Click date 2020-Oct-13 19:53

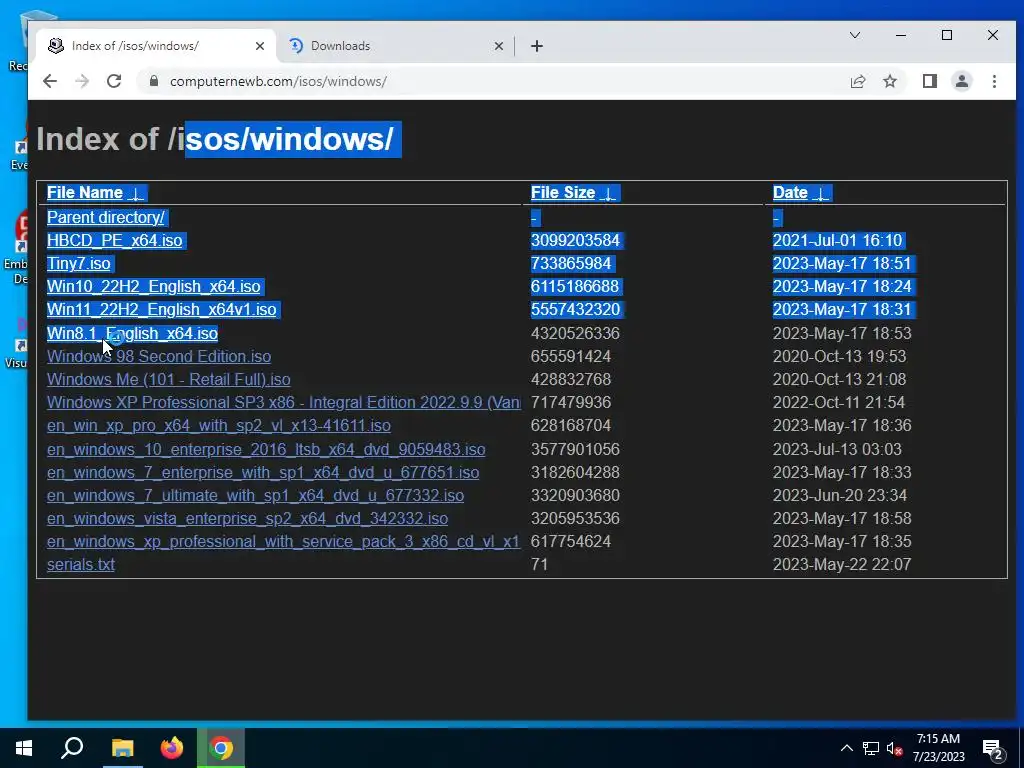coord(839,357)
